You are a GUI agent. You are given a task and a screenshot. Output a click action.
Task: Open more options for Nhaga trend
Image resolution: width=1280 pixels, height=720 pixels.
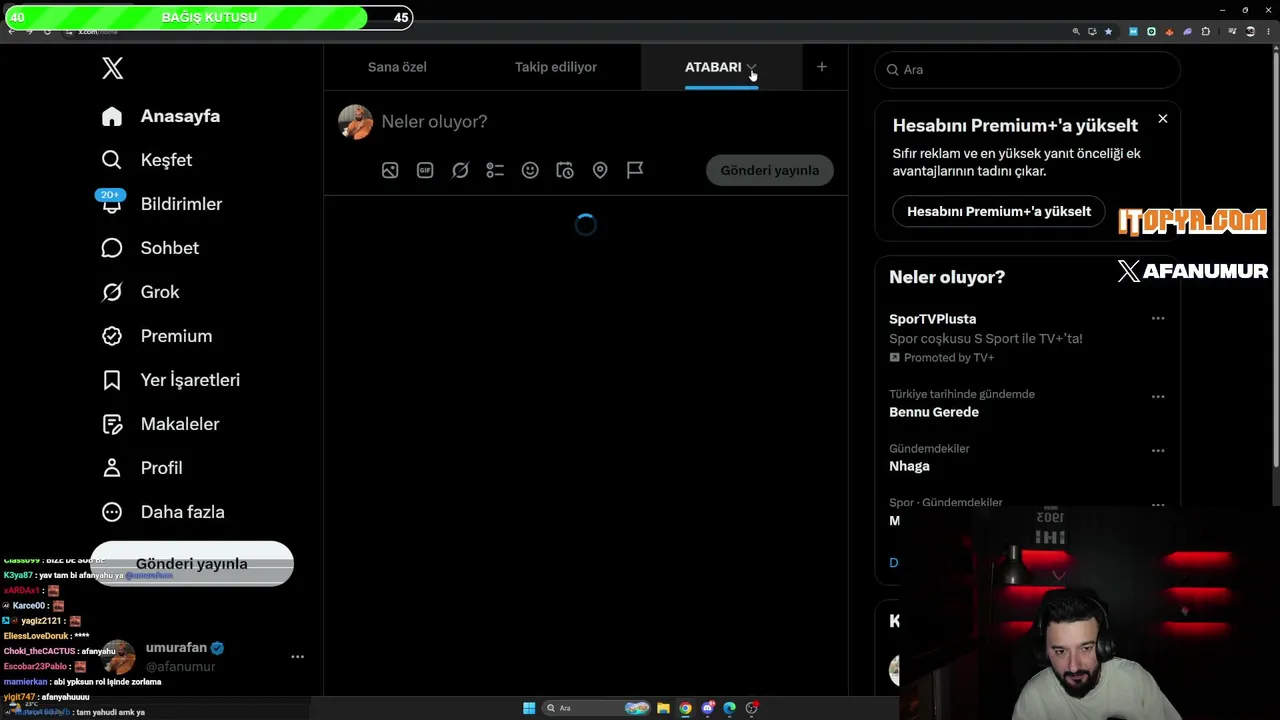coord(1158,451)
